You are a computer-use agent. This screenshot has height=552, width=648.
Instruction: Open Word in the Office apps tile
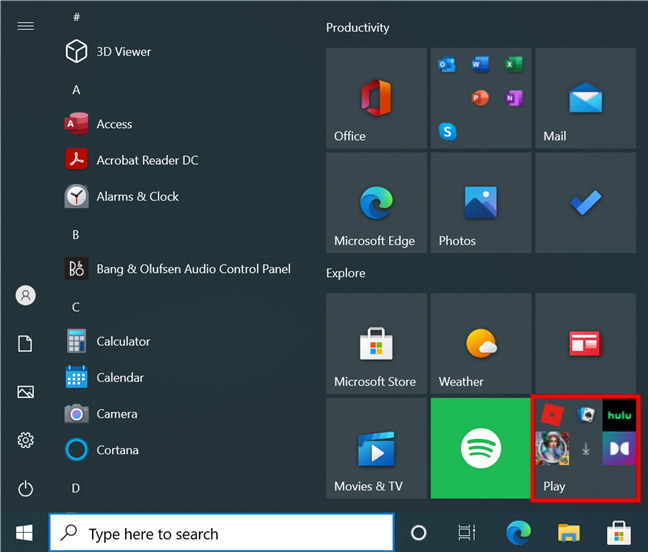click(x=480, y=64)
